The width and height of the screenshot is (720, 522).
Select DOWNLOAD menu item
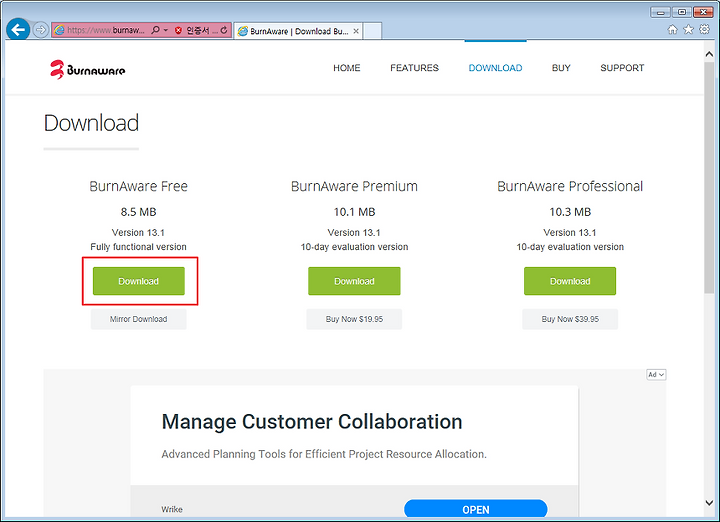[495, 68]
